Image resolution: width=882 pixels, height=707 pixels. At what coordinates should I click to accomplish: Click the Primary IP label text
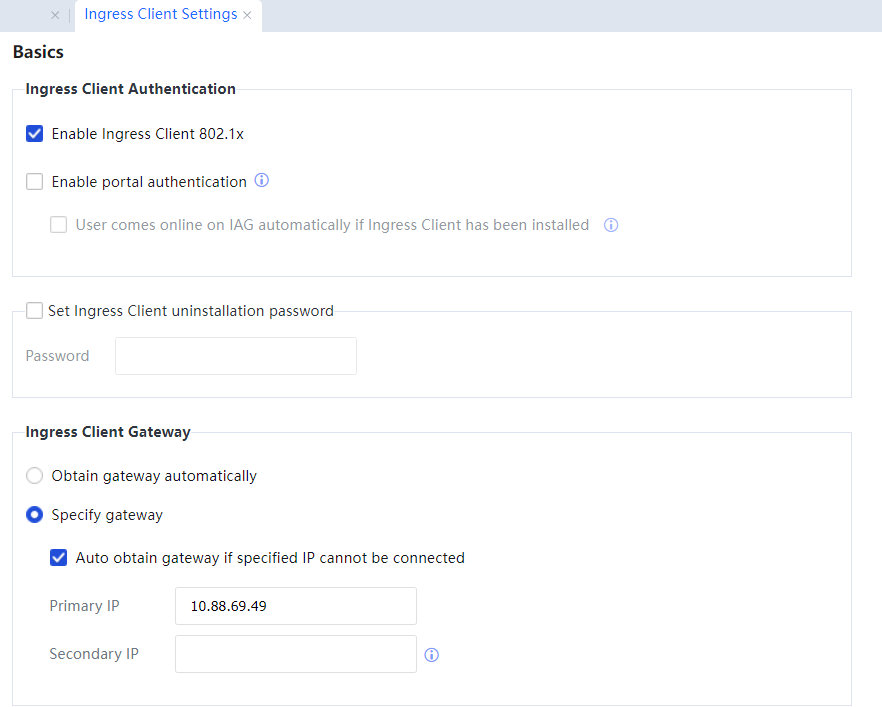pos(84,606)
